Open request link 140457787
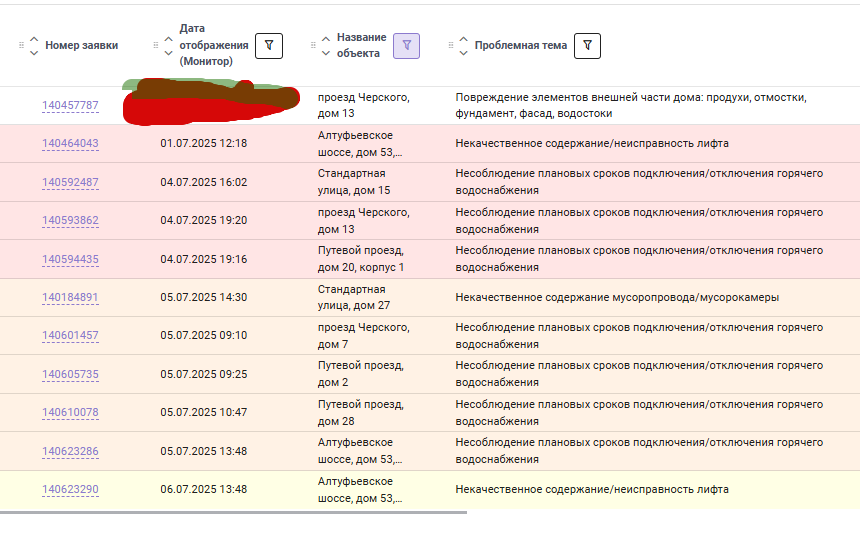 [70, 105]
